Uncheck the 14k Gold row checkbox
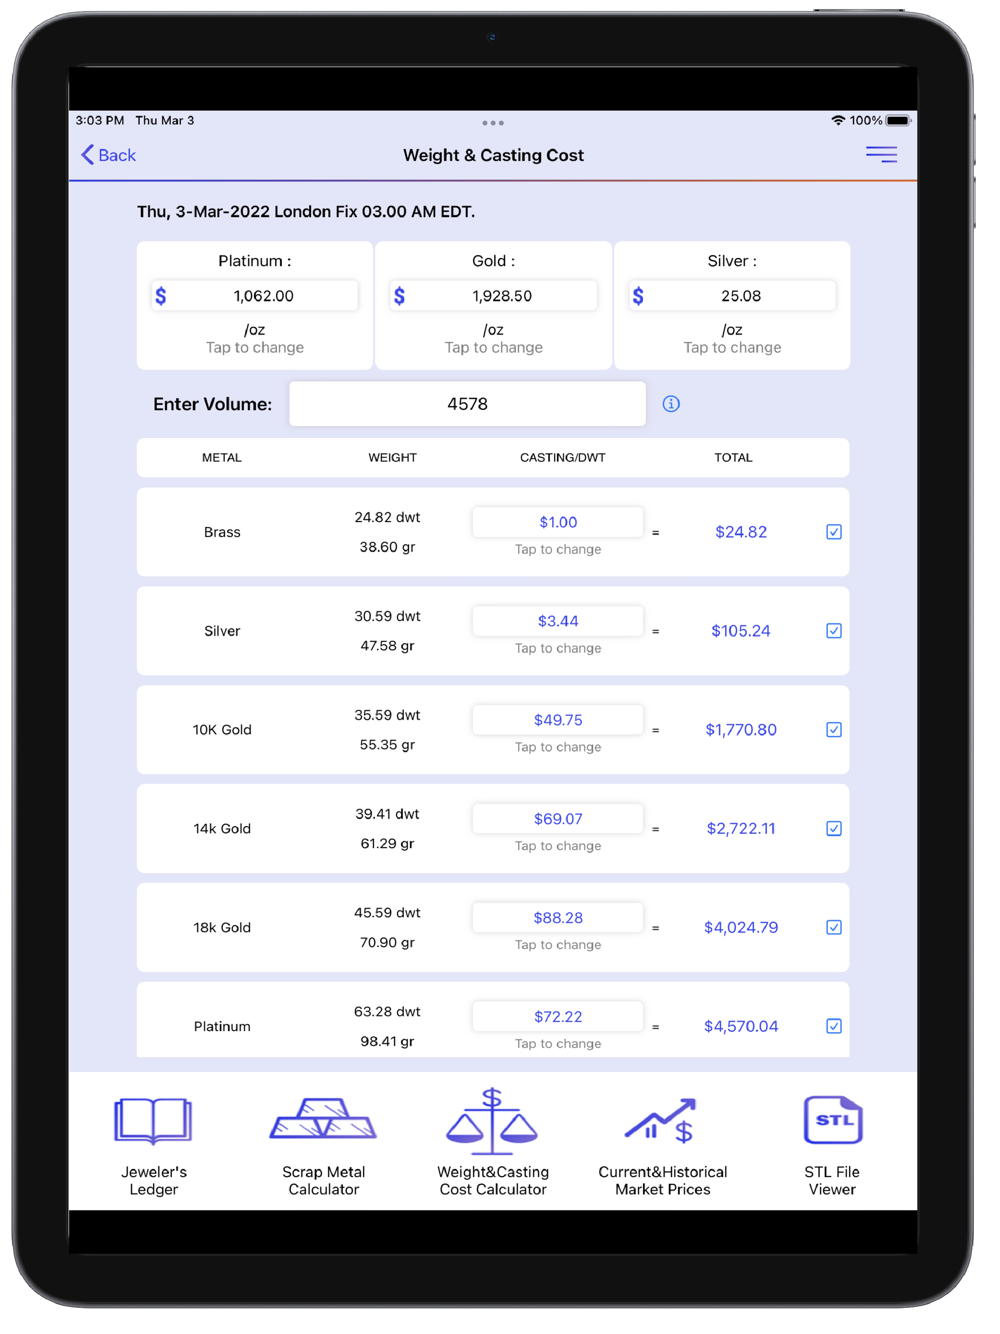The height and width of the screenshot is (1334, 1000). click(x=834, y=828)
